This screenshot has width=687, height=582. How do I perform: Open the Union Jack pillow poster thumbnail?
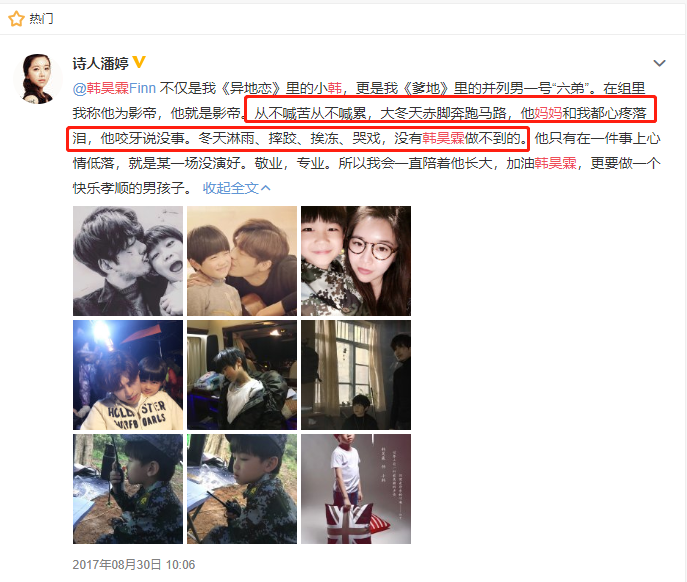click(356, 489)
